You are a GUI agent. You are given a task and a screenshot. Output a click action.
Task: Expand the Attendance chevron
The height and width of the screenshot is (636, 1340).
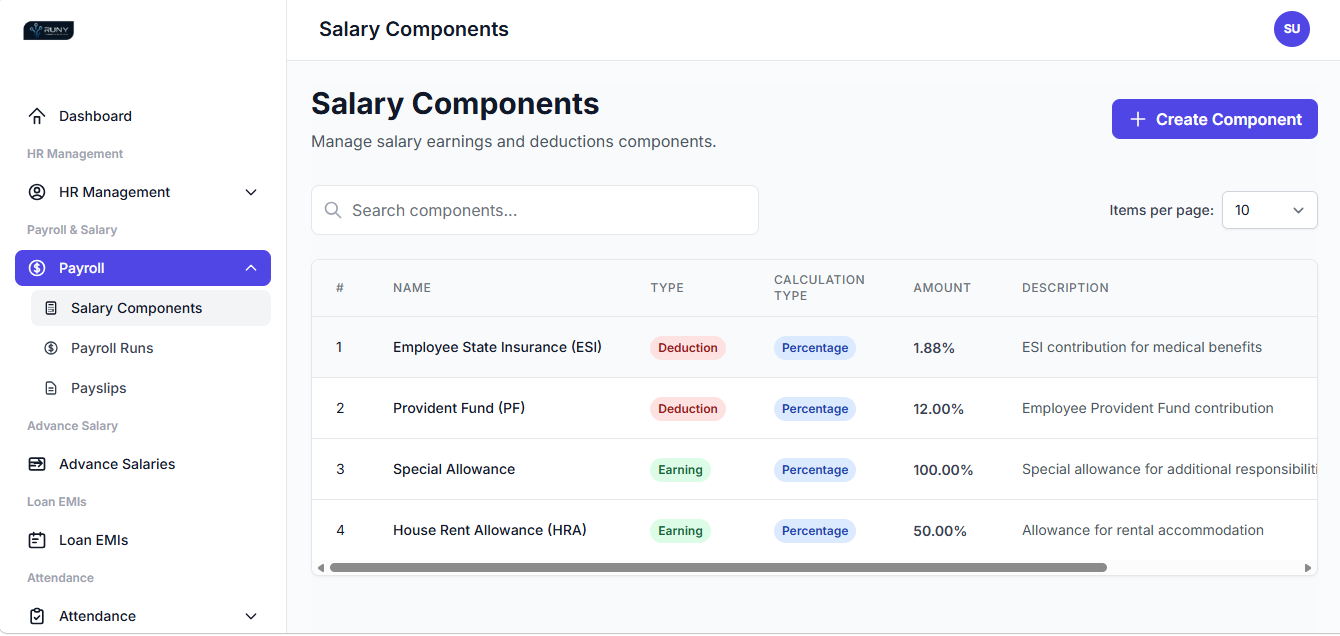251,616
